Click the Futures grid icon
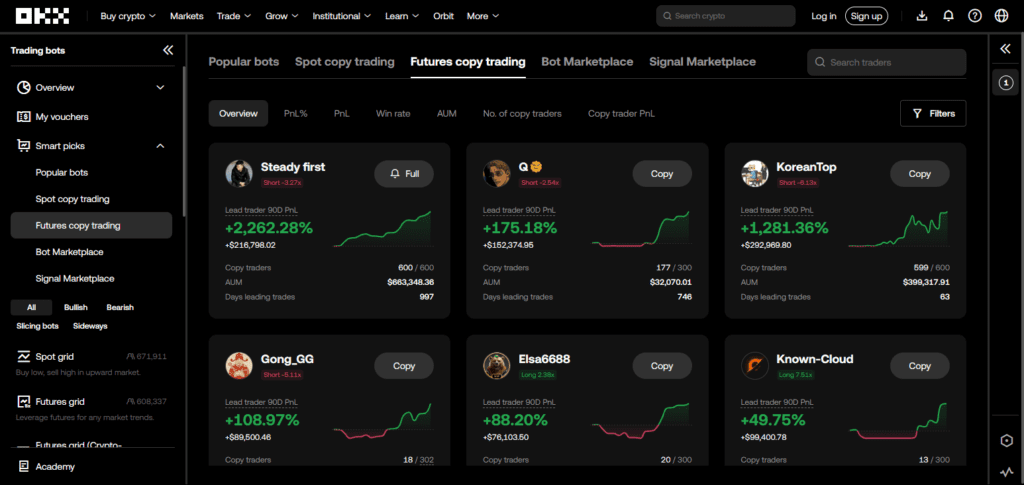The image size is (1024, 485). point(24,401)
